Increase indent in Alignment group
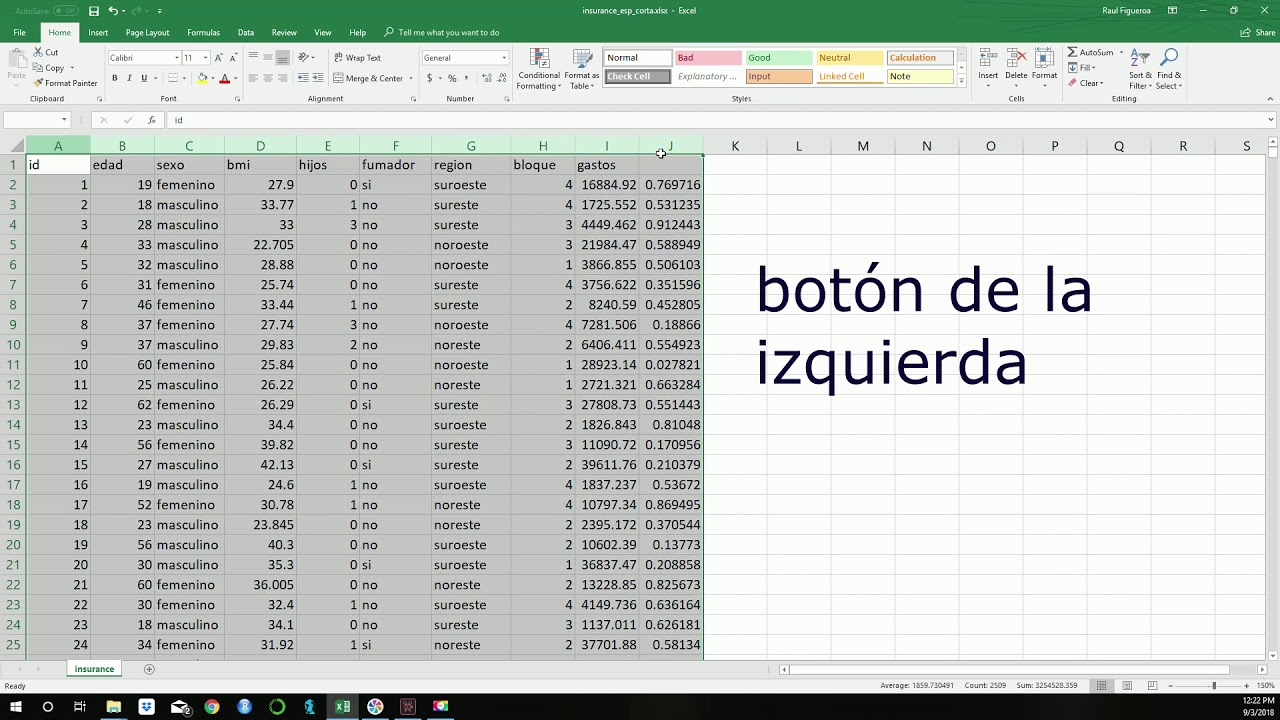 pyautogui.click(x=317, y=78)
